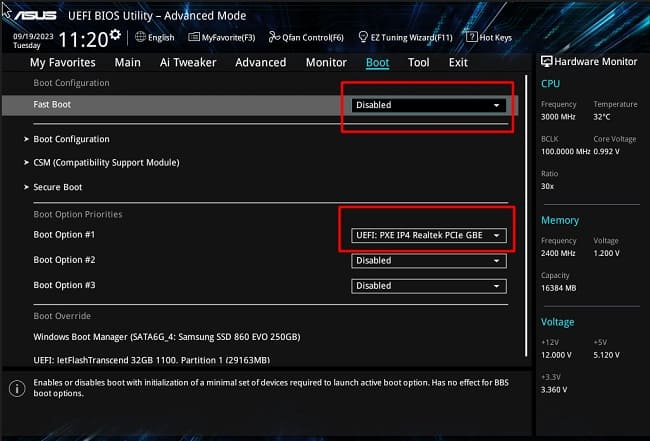Click the Voltage section heading
Screen dimensions: 650x441
tap(558, 322)
